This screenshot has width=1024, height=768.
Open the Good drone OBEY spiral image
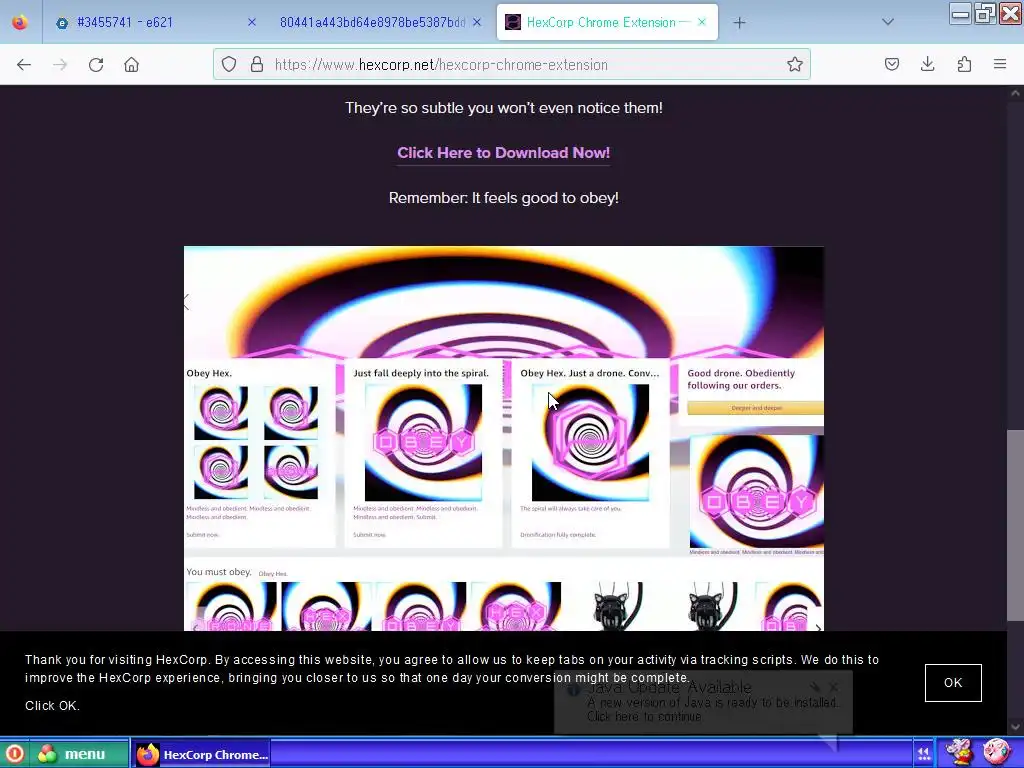[757, 492]
